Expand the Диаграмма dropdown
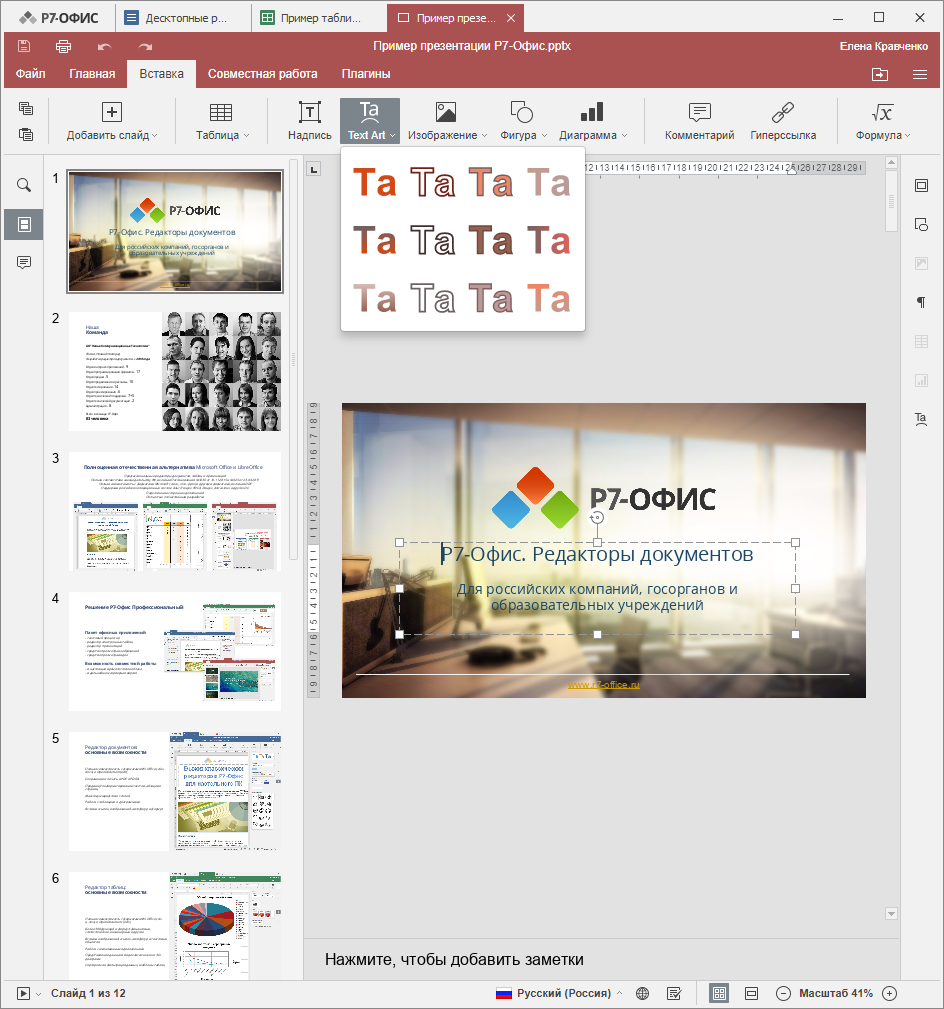 (625, 136)
